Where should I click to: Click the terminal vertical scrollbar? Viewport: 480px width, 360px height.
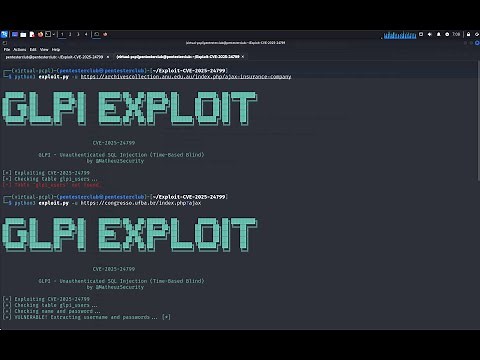tap(478, 122)
